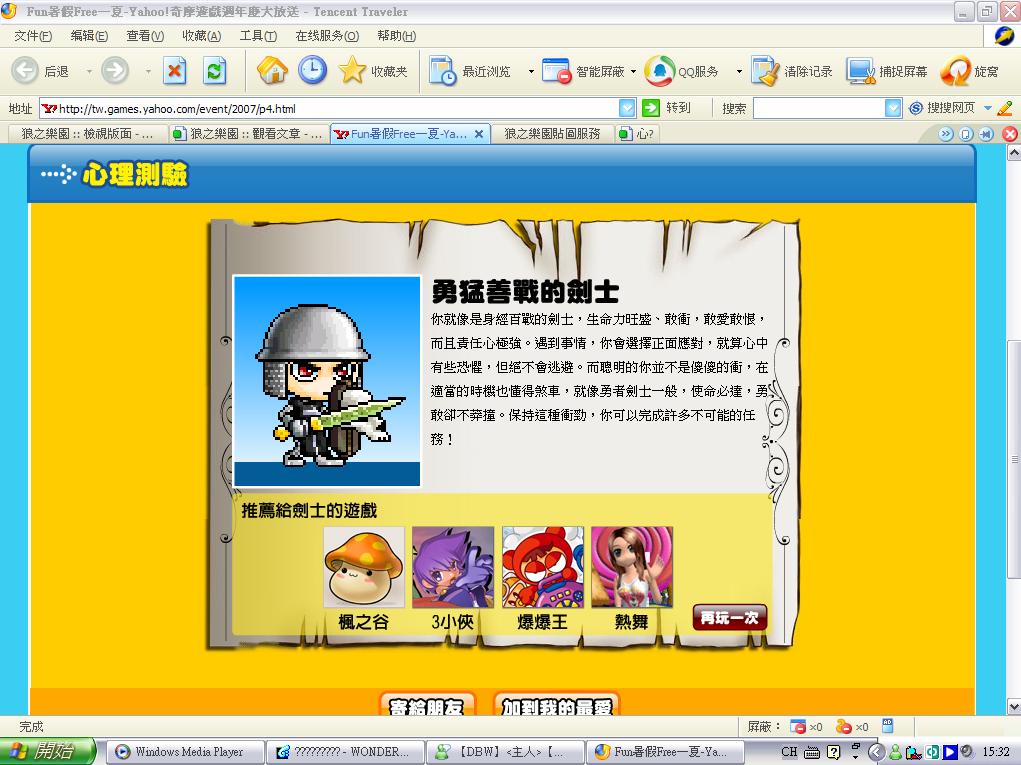Click the mushroom 楓之谷 game thumbnail
This screenshot has height=765, width=1021.
pos(363,567)
